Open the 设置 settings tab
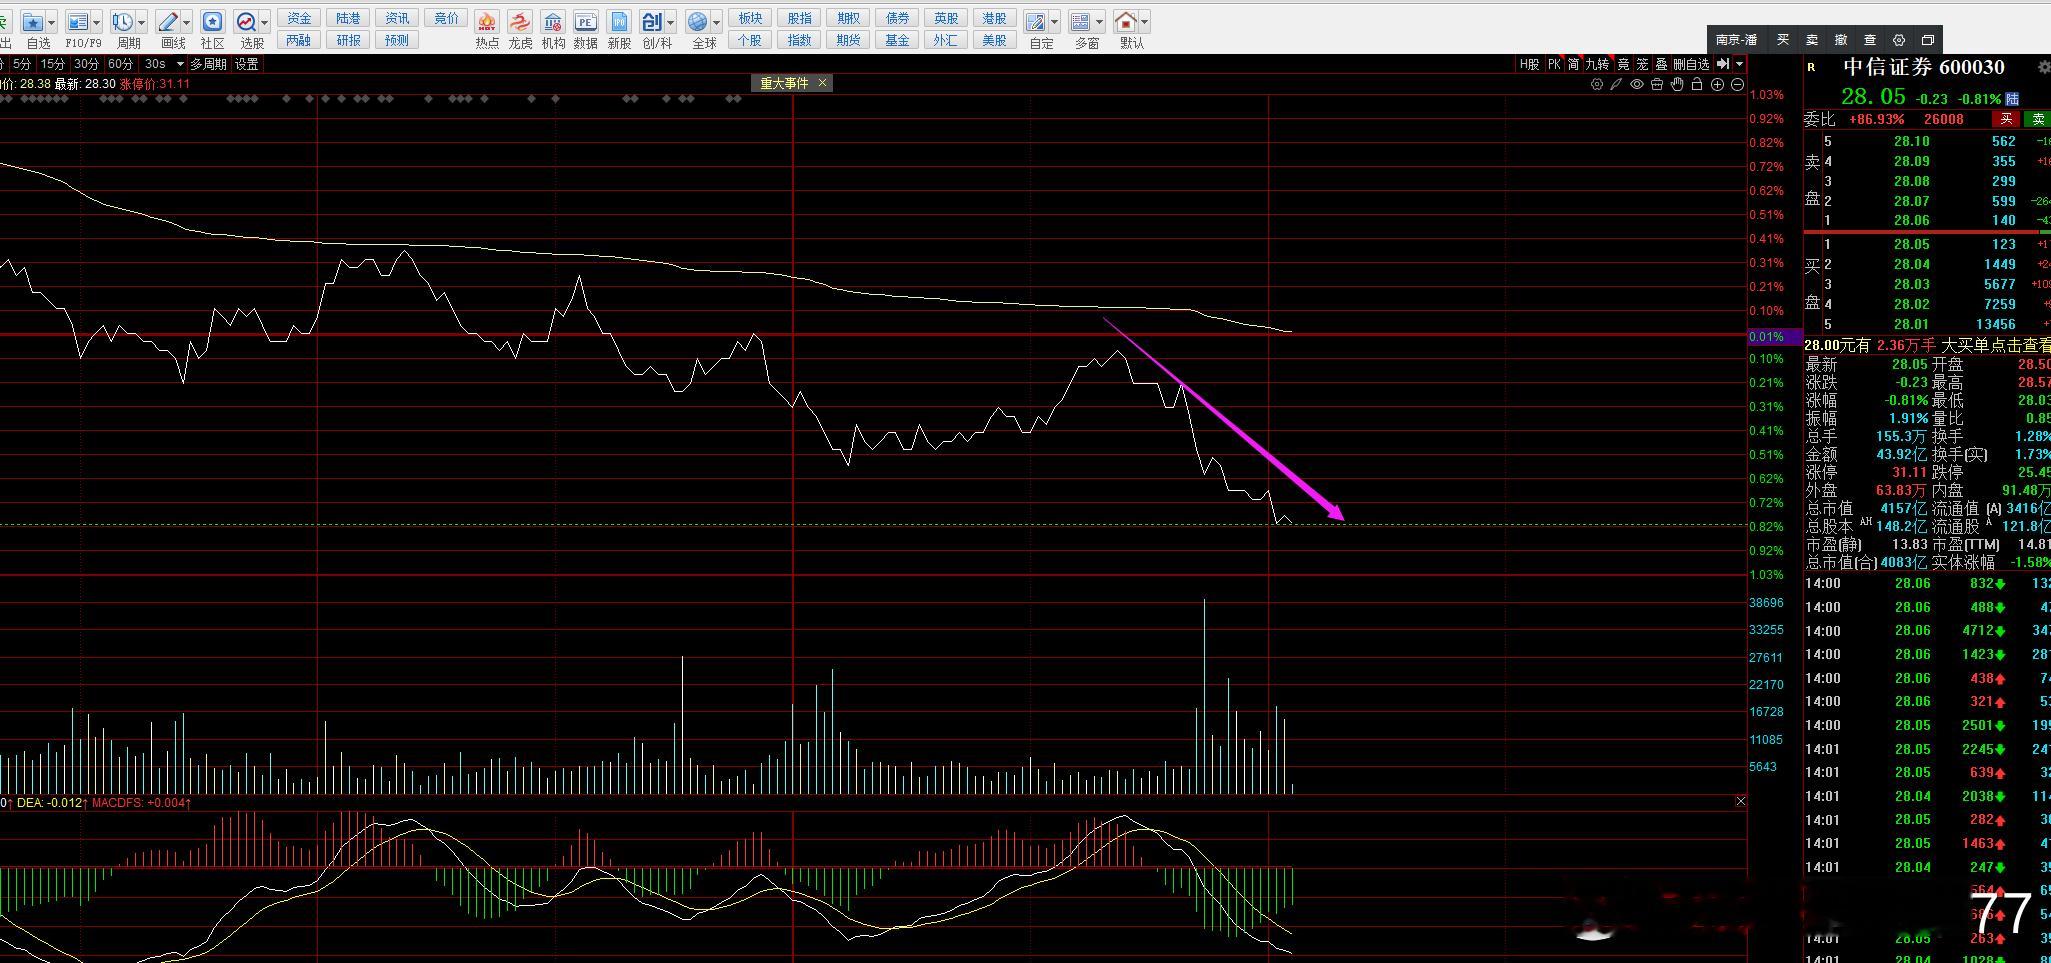This screenshot has width=2051, height=963. point(247,64)
